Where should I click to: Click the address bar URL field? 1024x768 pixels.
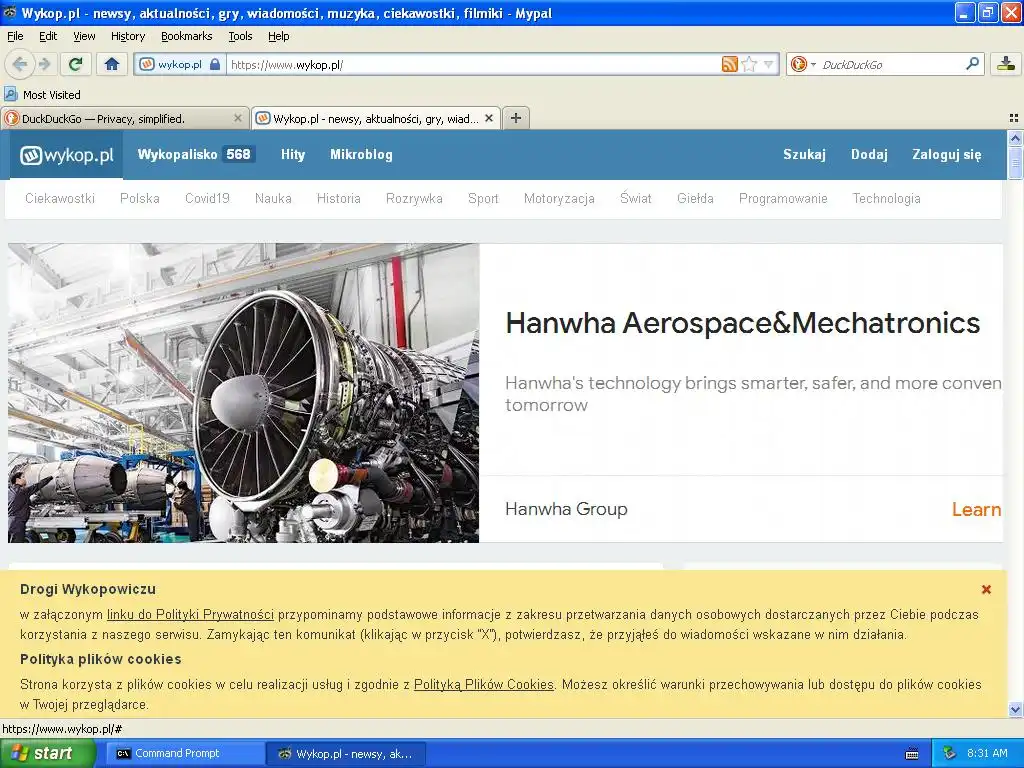click(x=473, y=65)
